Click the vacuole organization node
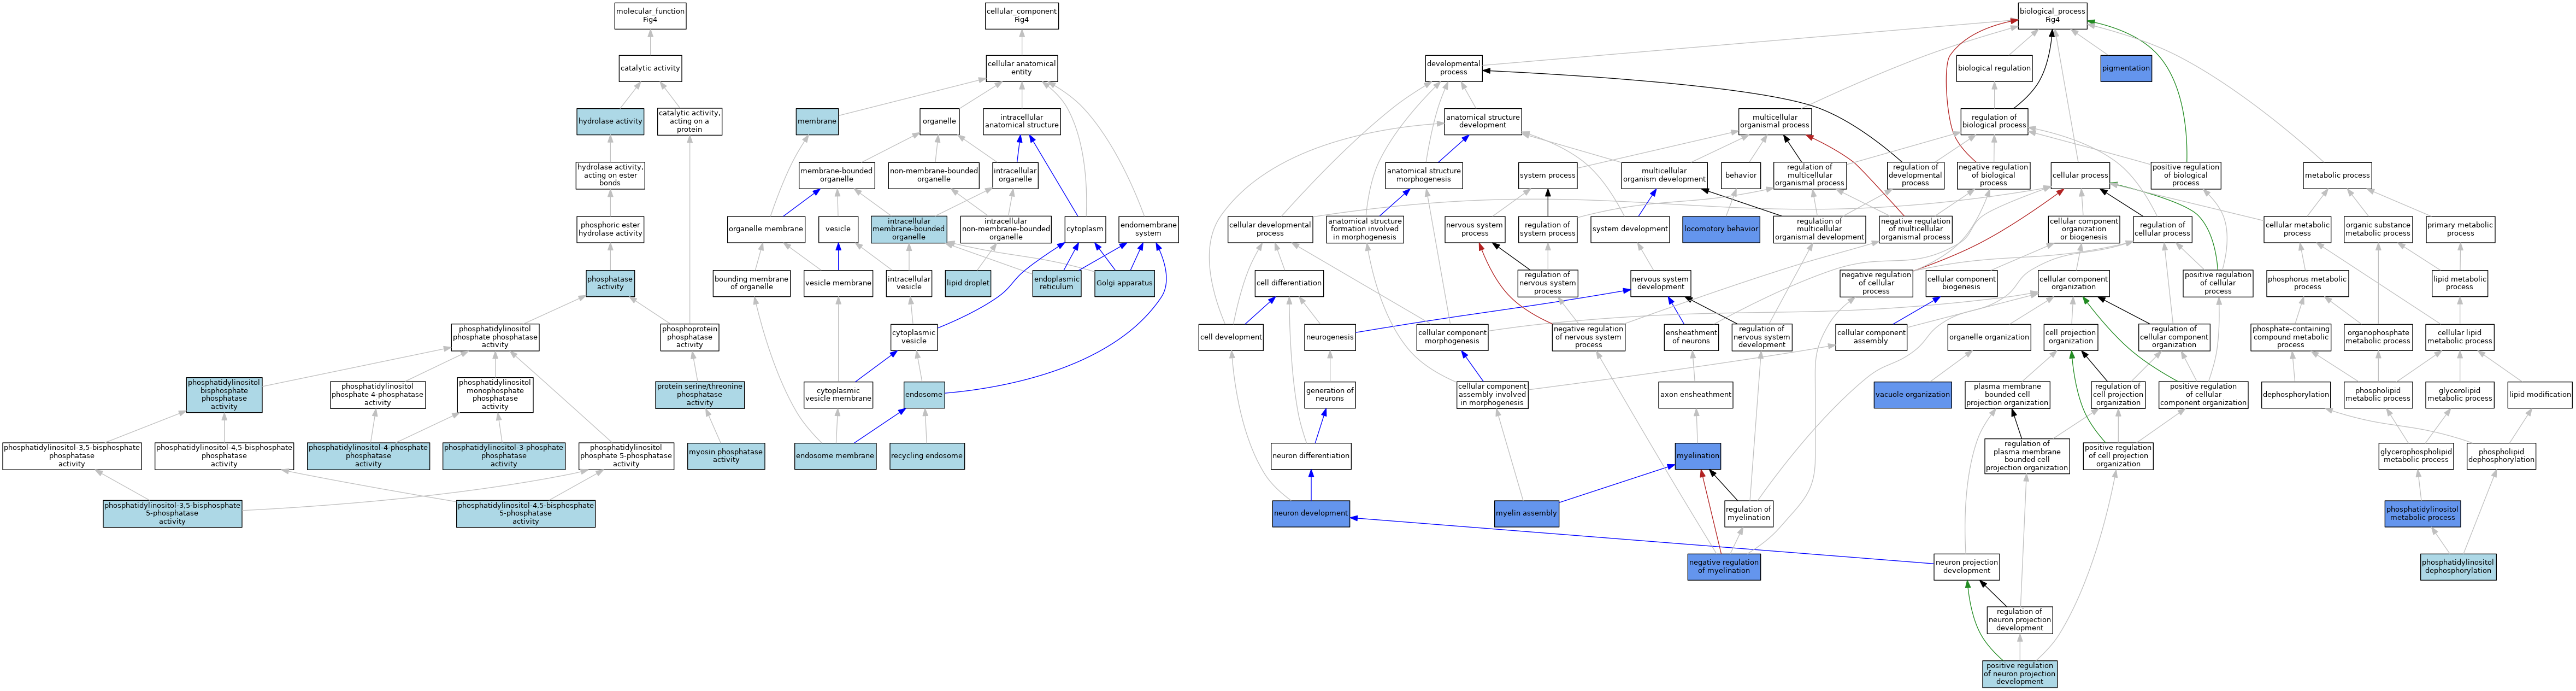2576x691 pixels. click(x=1913, y=395)
